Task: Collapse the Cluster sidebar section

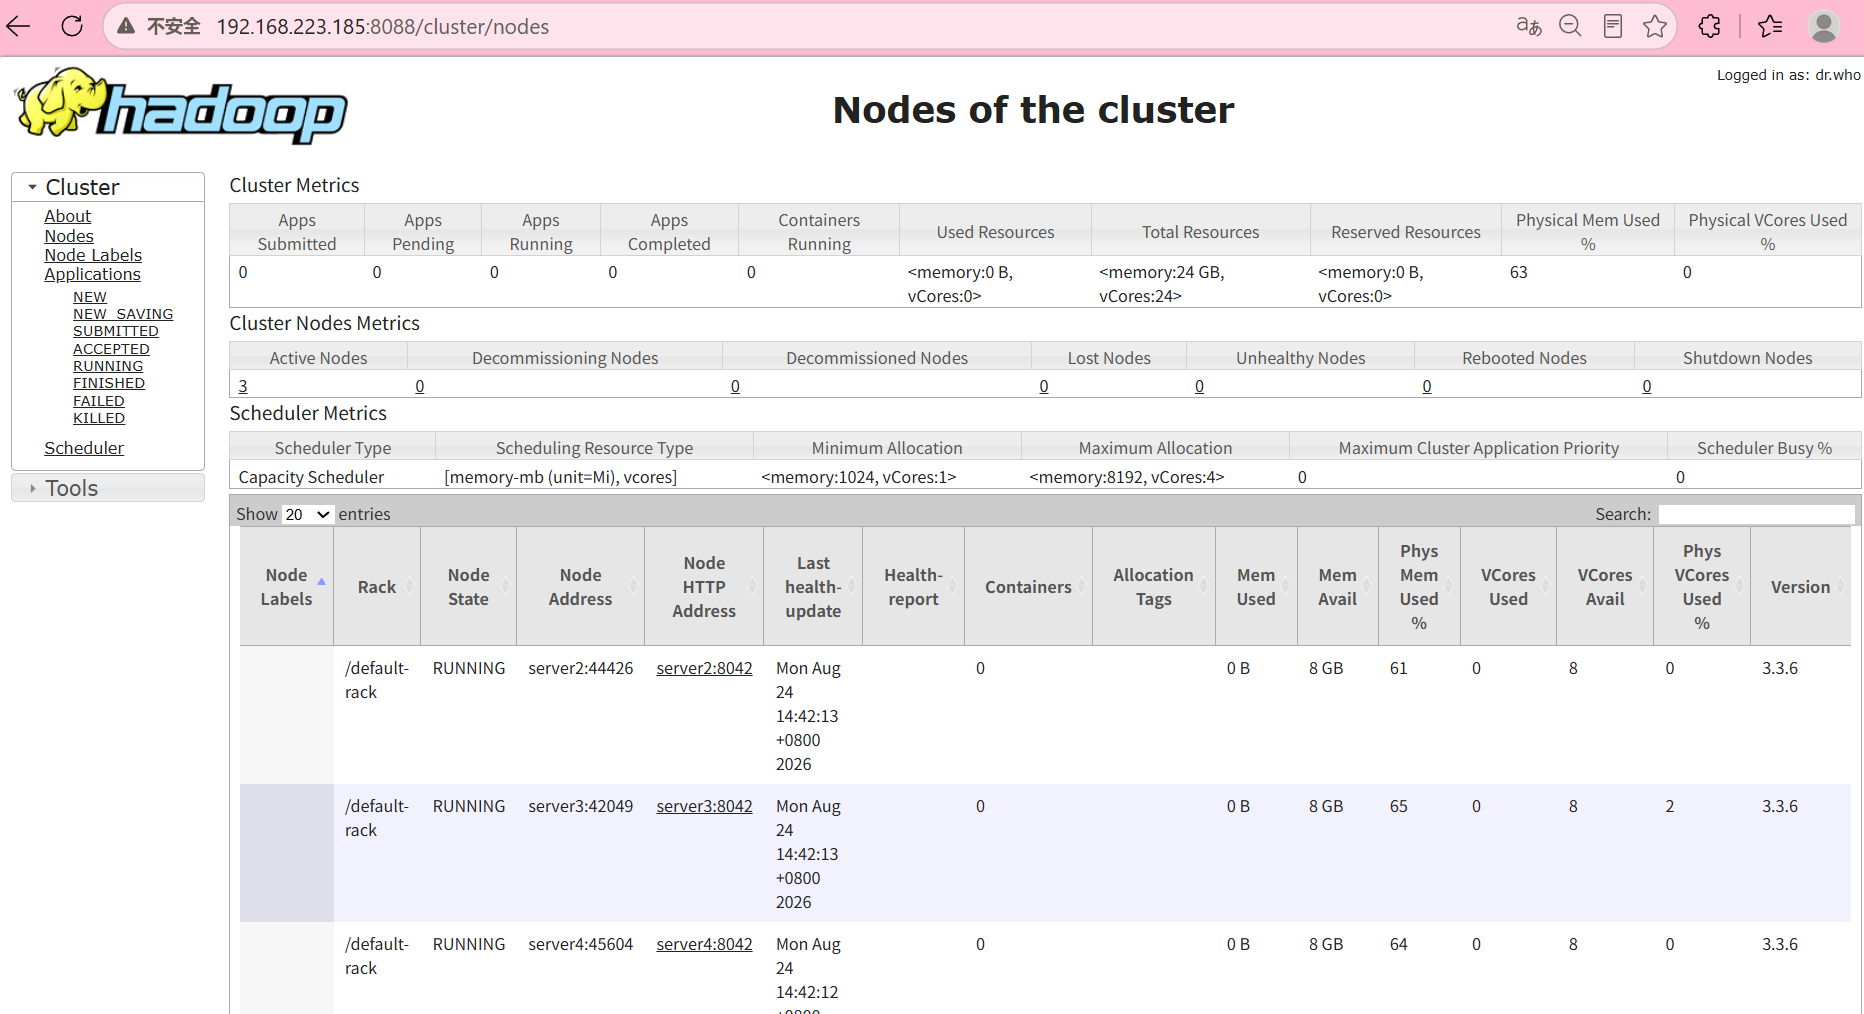Action: coord(108,187)
